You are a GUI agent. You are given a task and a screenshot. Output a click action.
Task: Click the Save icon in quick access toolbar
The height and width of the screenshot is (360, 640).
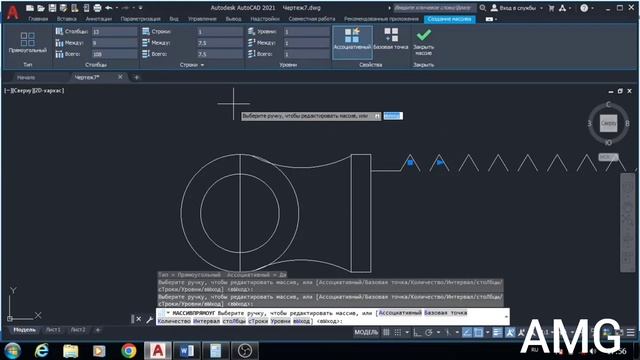(x=52, y=8)
